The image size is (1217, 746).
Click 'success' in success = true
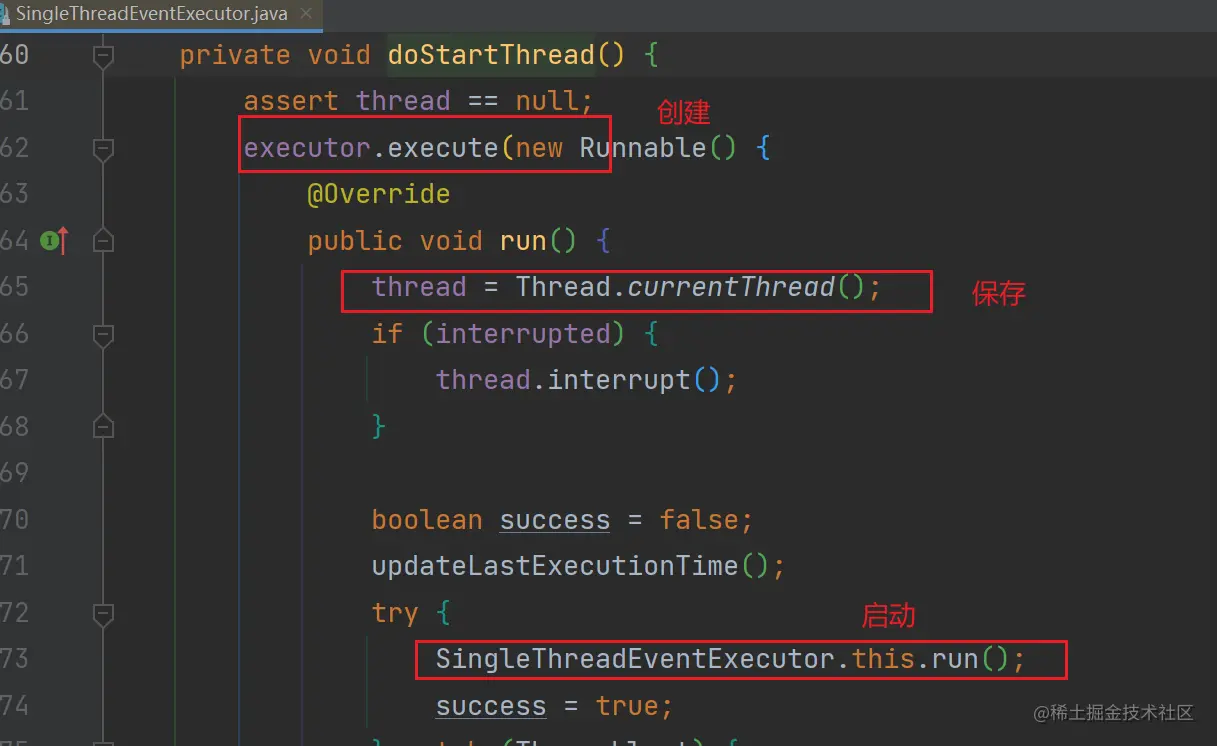(491, 706)
